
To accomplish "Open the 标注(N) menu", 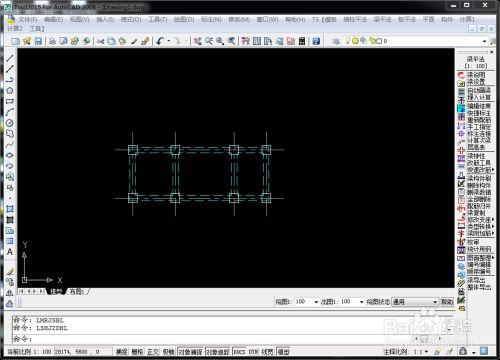I will click(x=211, y=20).
